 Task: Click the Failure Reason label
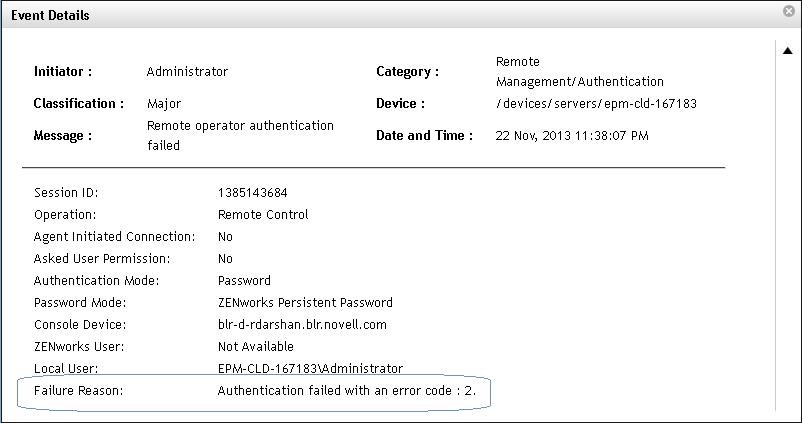pyautogui.click(x=78, y=391)
